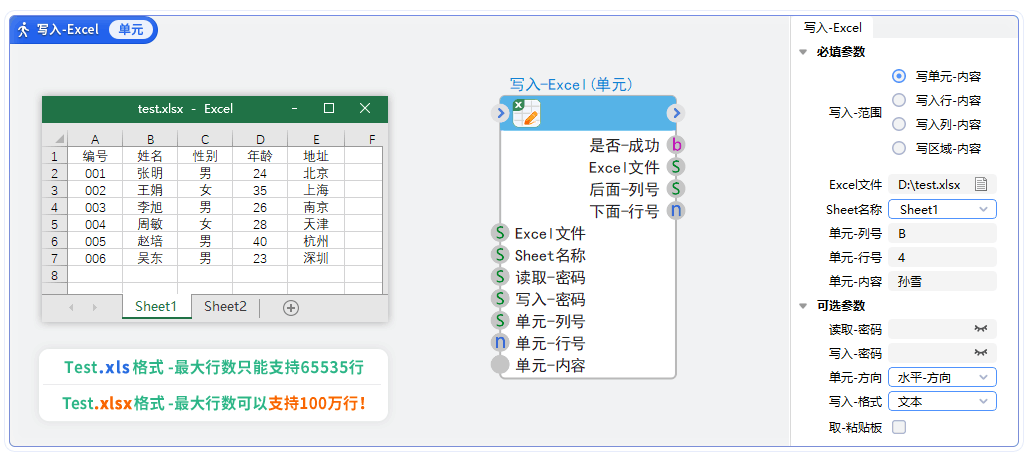Close the test.xlsx Excel window

click(x=365, y=109)
